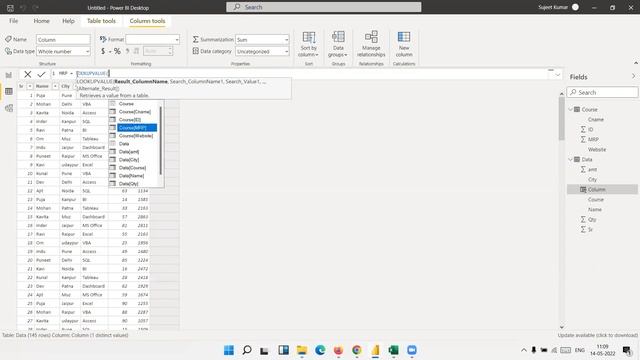
Task: Apply percentage format with the percent icon
Action: 117,51
